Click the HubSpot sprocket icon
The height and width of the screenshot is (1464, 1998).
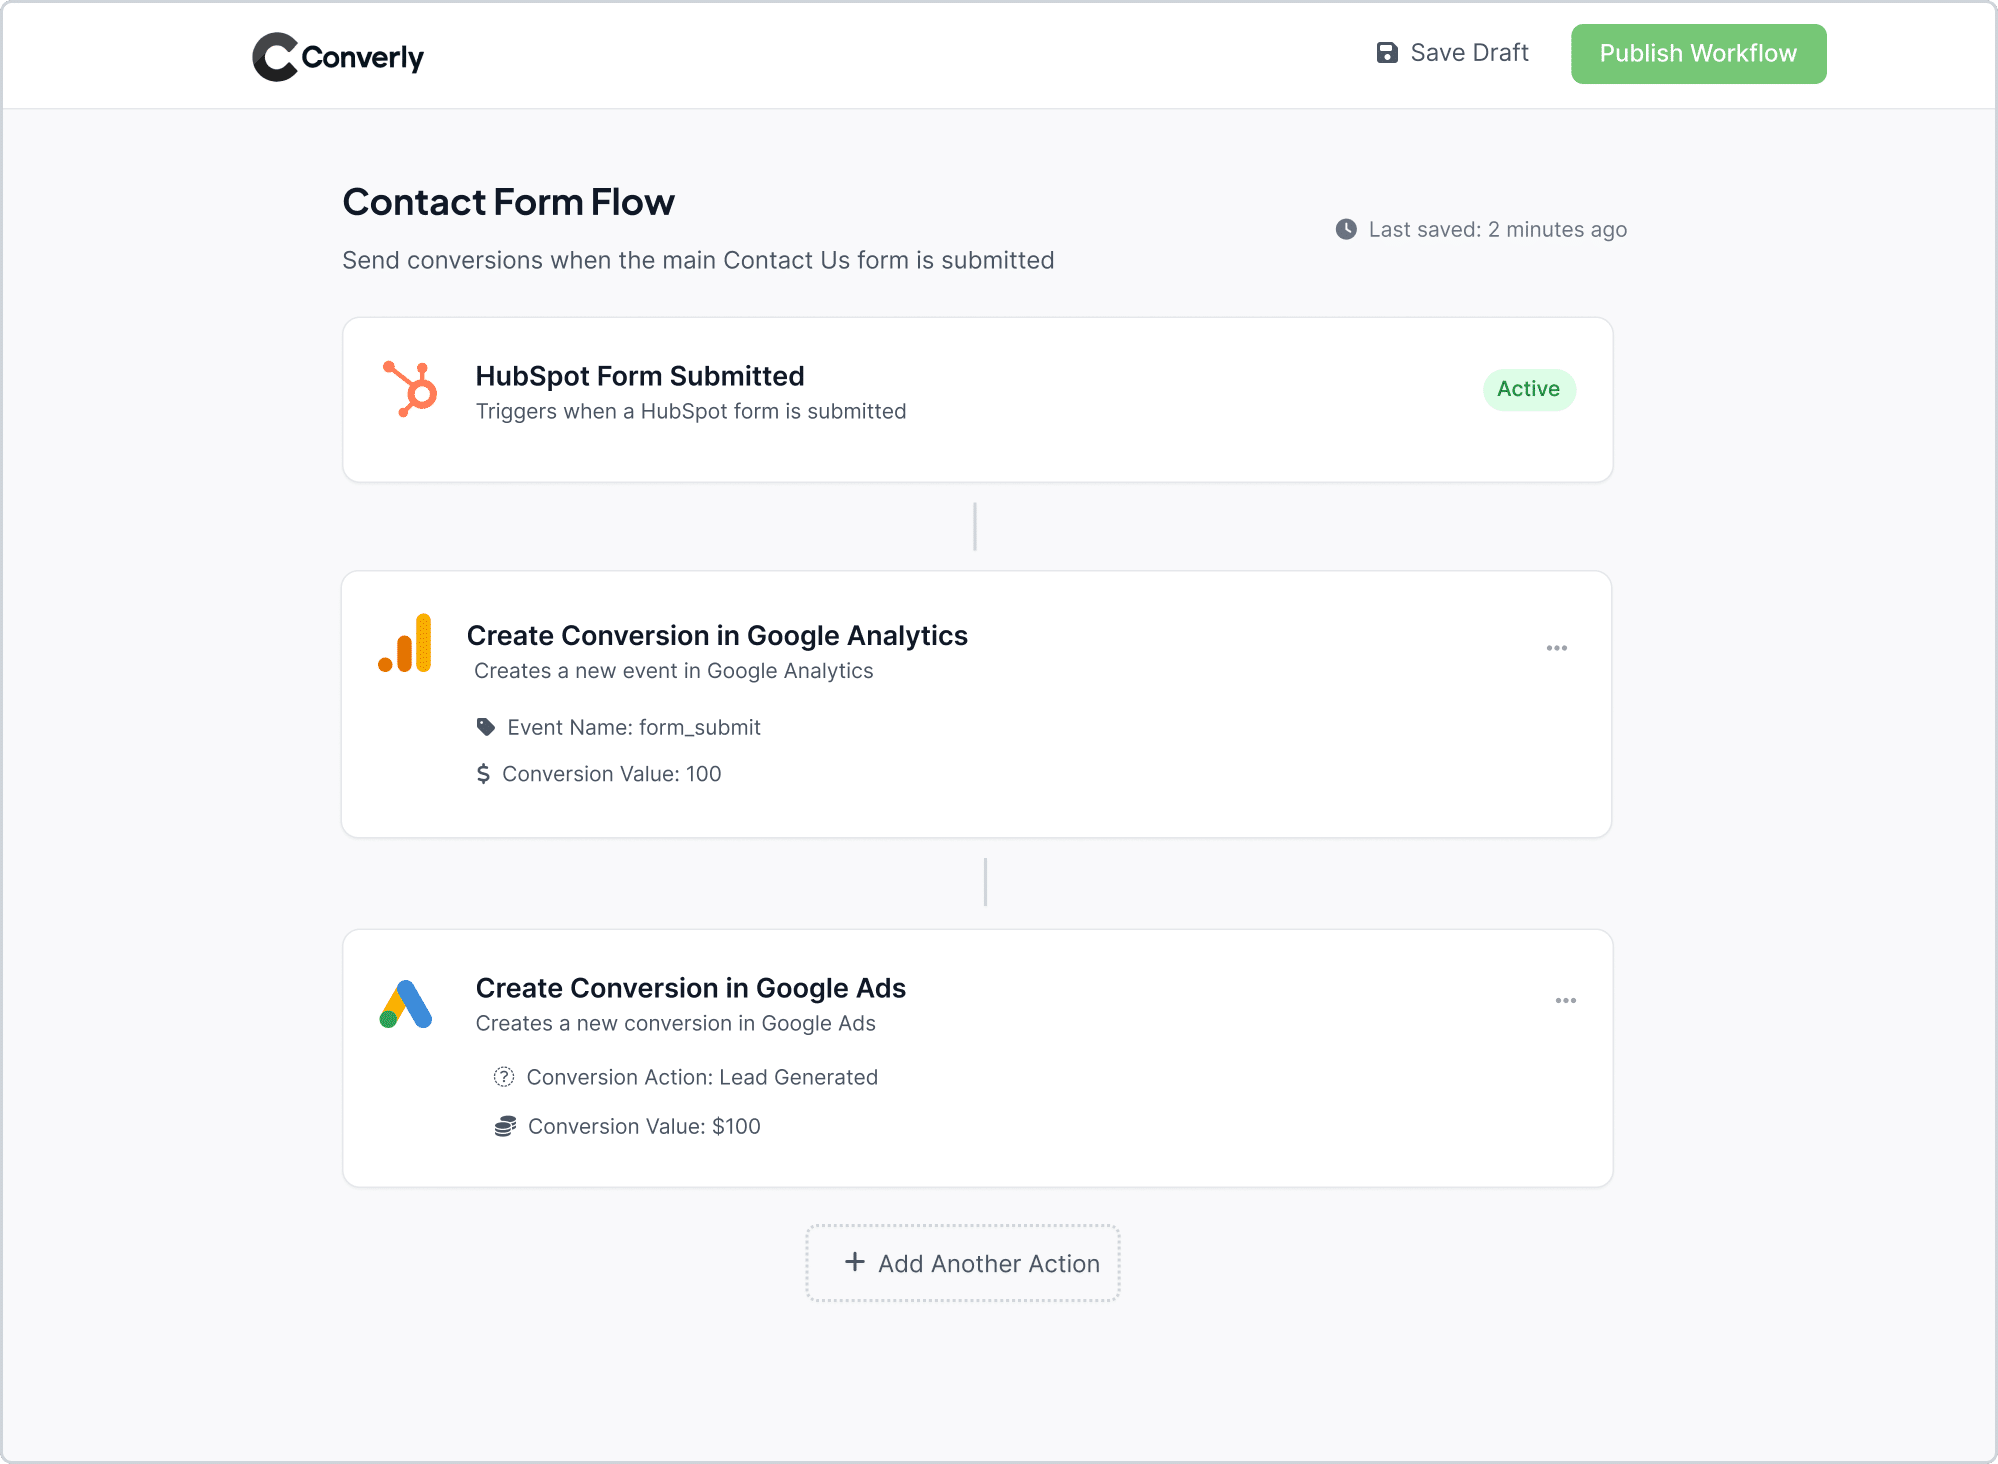click(x=411, y=389)
